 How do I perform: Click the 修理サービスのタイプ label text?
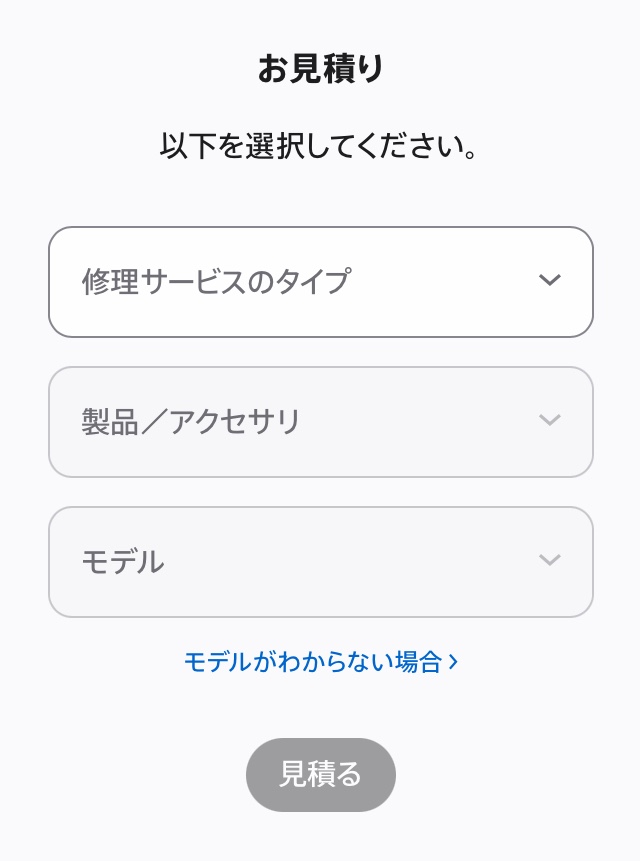(x=215, y=282)
